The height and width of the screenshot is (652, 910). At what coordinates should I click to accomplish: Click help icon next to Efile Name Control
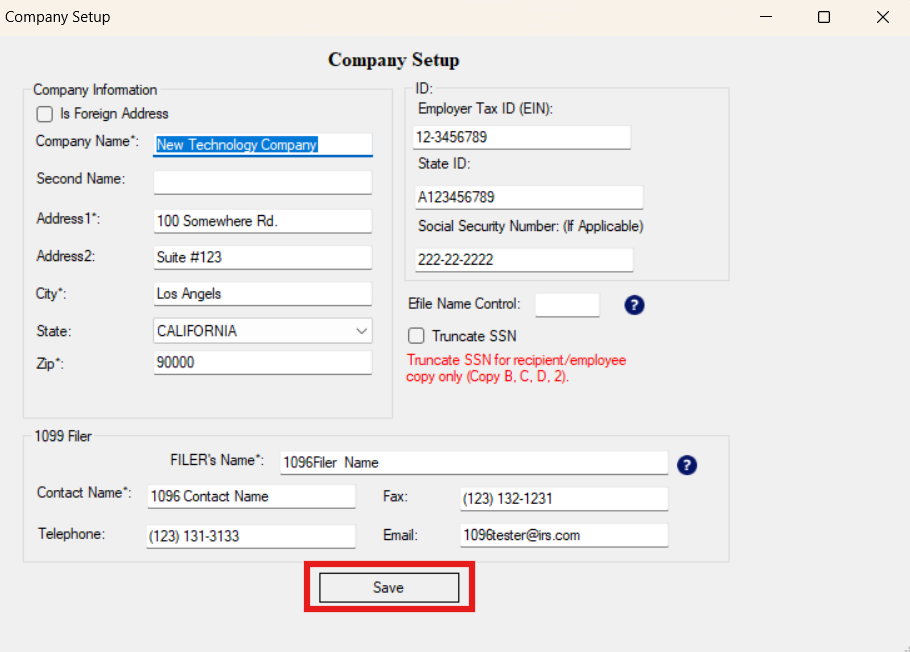click(x=634, y=305)
